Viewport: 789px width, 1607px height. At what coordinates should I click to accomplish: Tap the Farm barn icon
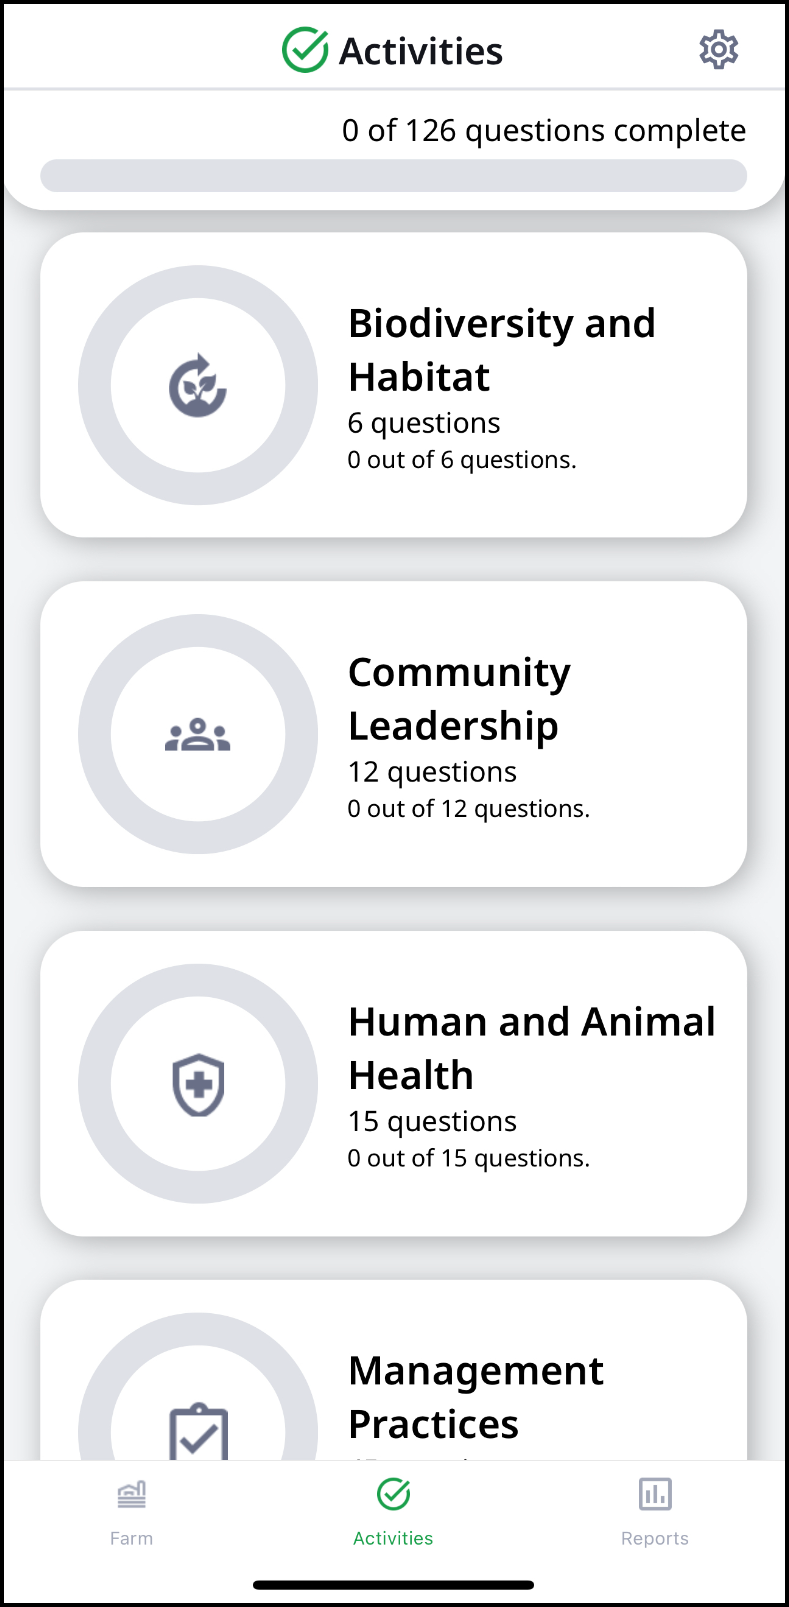(x=132, y=1495)
